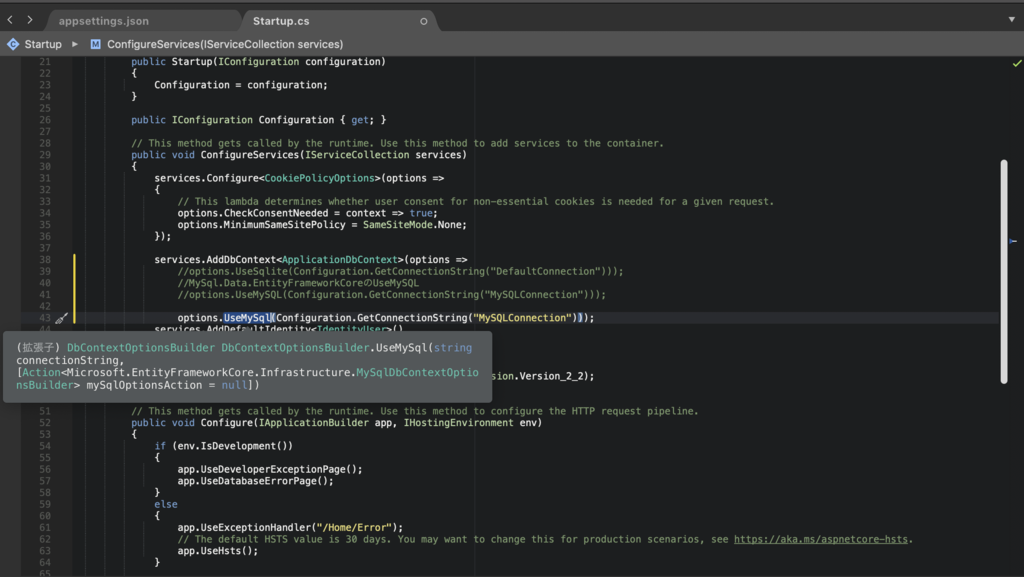Click Startup constructor name on line 21
The image size is (1024, 577).
coord(192,61)
